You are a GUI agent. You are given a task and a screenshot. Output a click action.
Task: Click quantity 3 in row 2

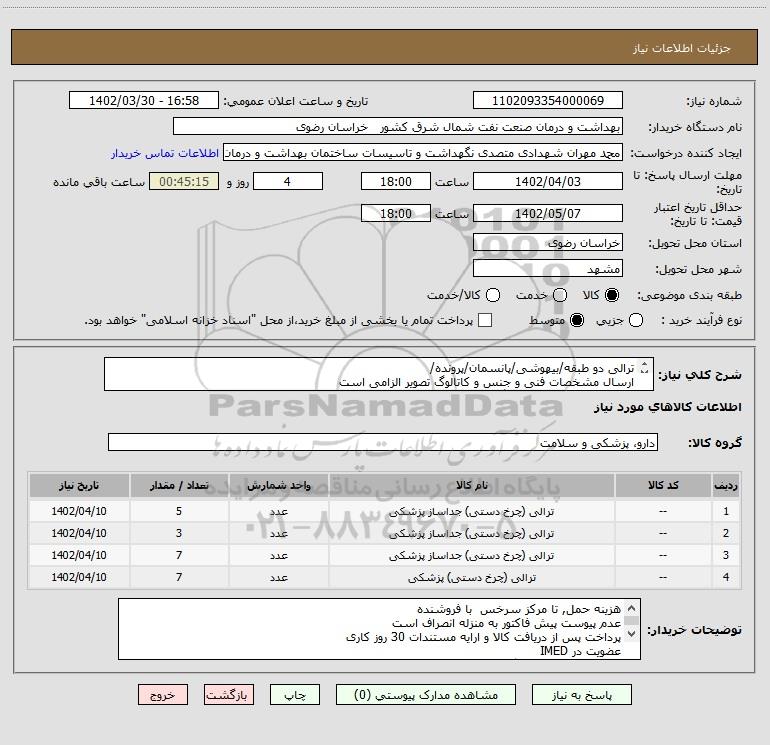[x=179, y=533]
